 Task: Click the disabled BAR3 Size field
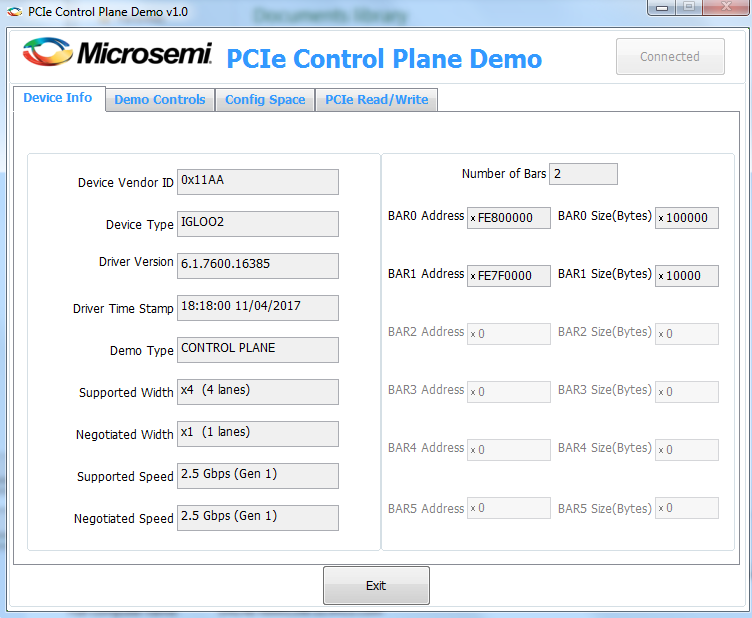[687, 392]
